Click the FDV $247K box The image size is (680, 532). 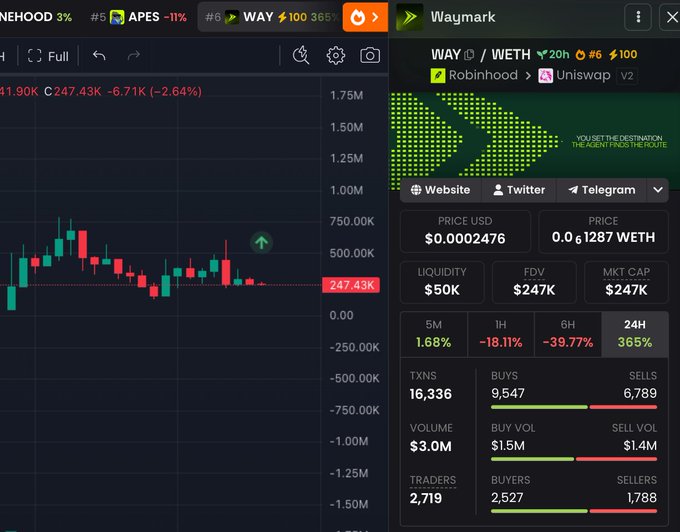(534, 282)
